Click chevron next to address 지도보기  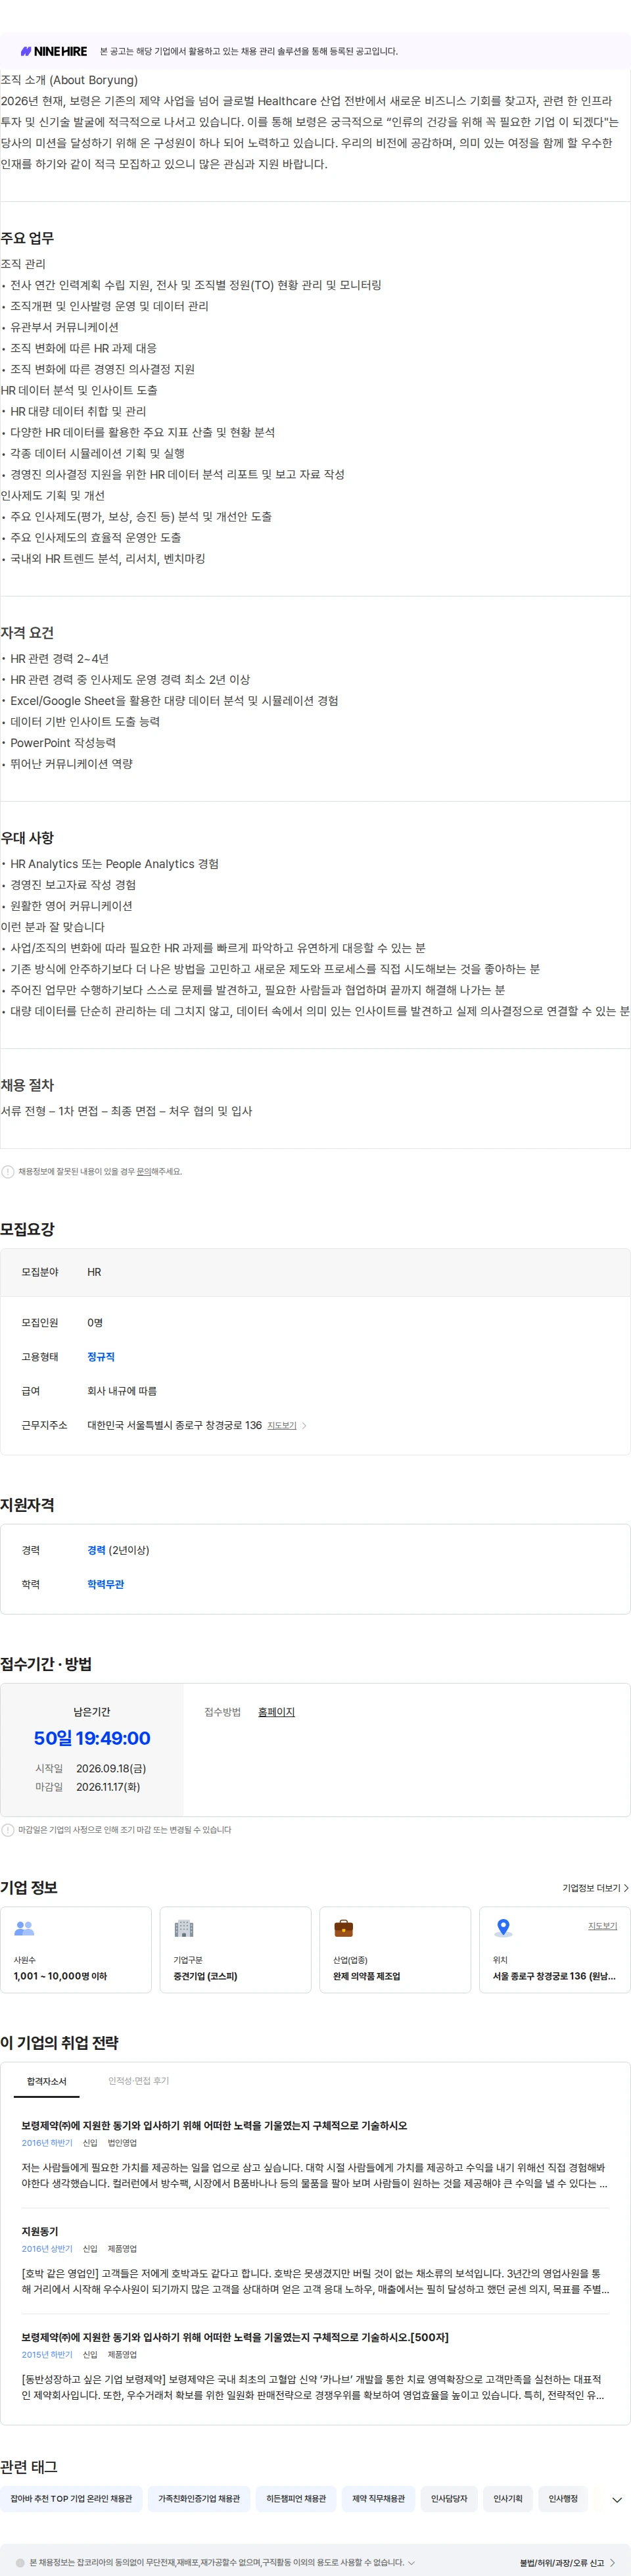tap(304, 1425)
